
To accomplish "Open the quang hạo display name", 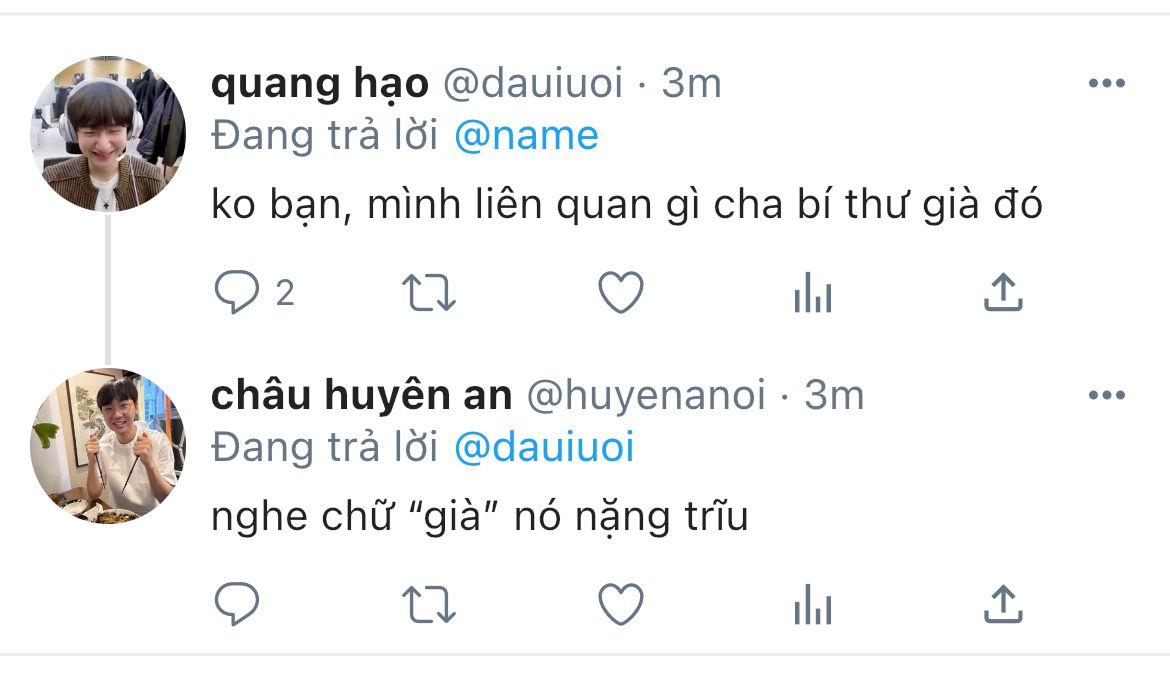I will [320, 84].
